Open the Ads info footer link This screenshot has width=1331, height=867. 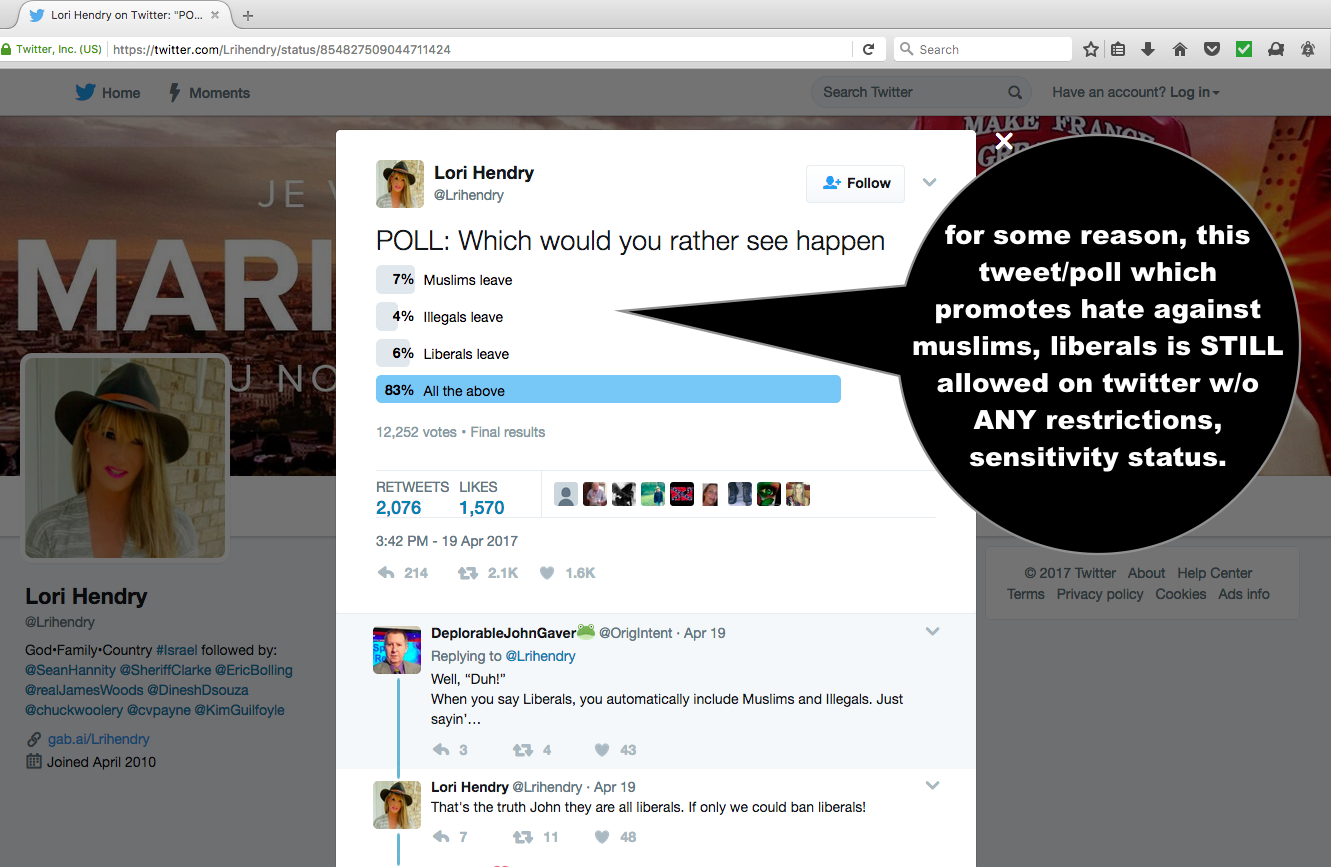pyautogui.click(x=1244, y=594)
